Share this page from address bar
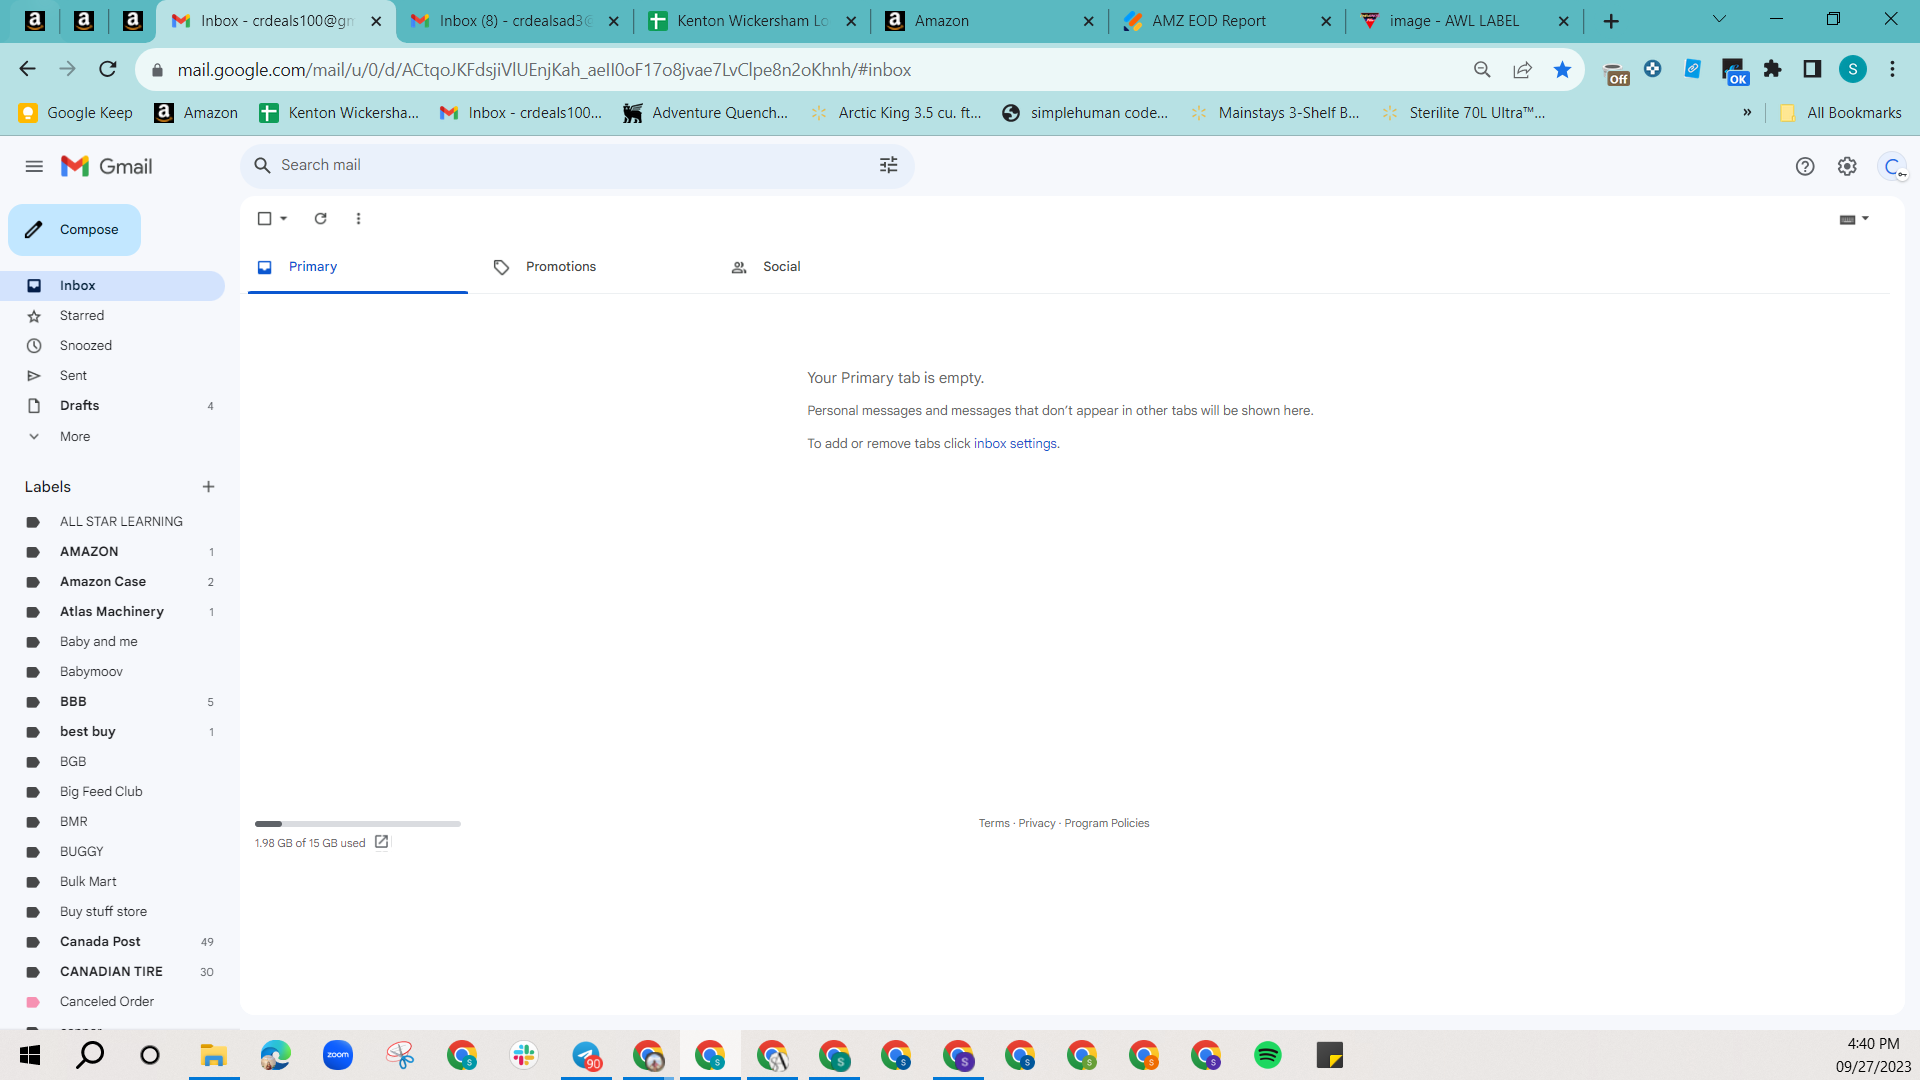 (1522, 69)
